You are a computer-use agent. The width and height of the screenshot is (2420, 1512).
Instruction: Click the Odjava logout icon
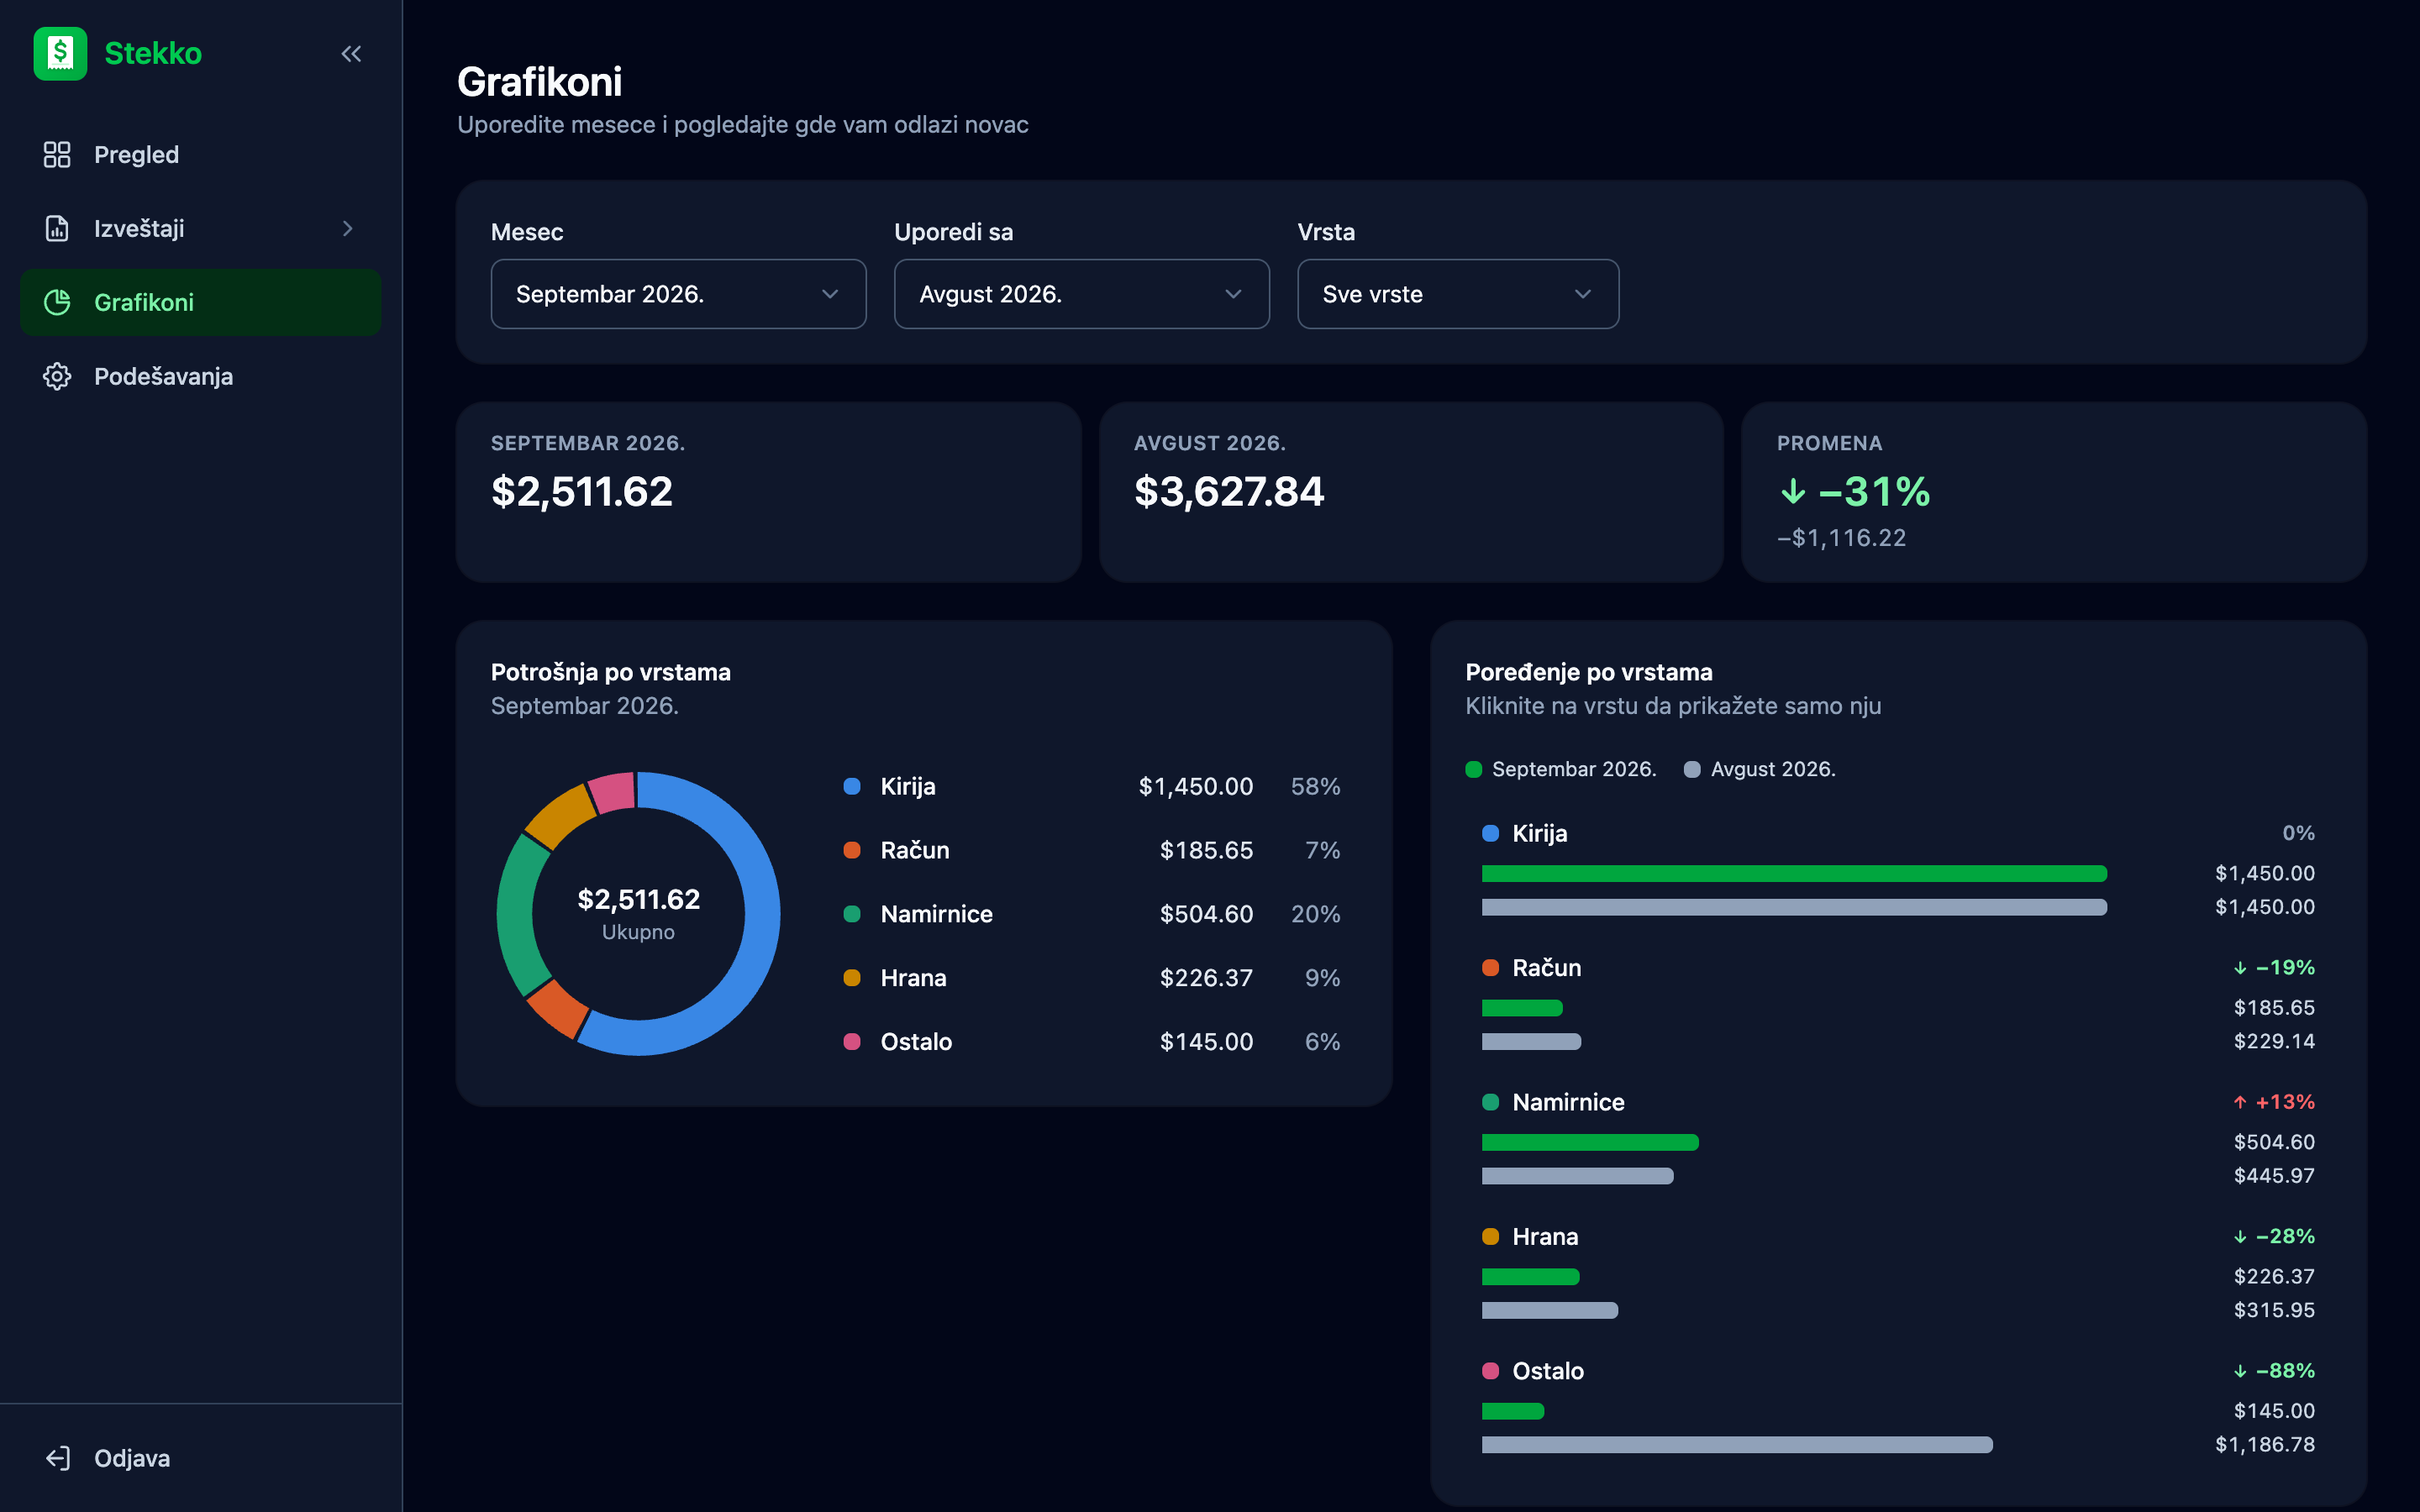point(57,1458)
